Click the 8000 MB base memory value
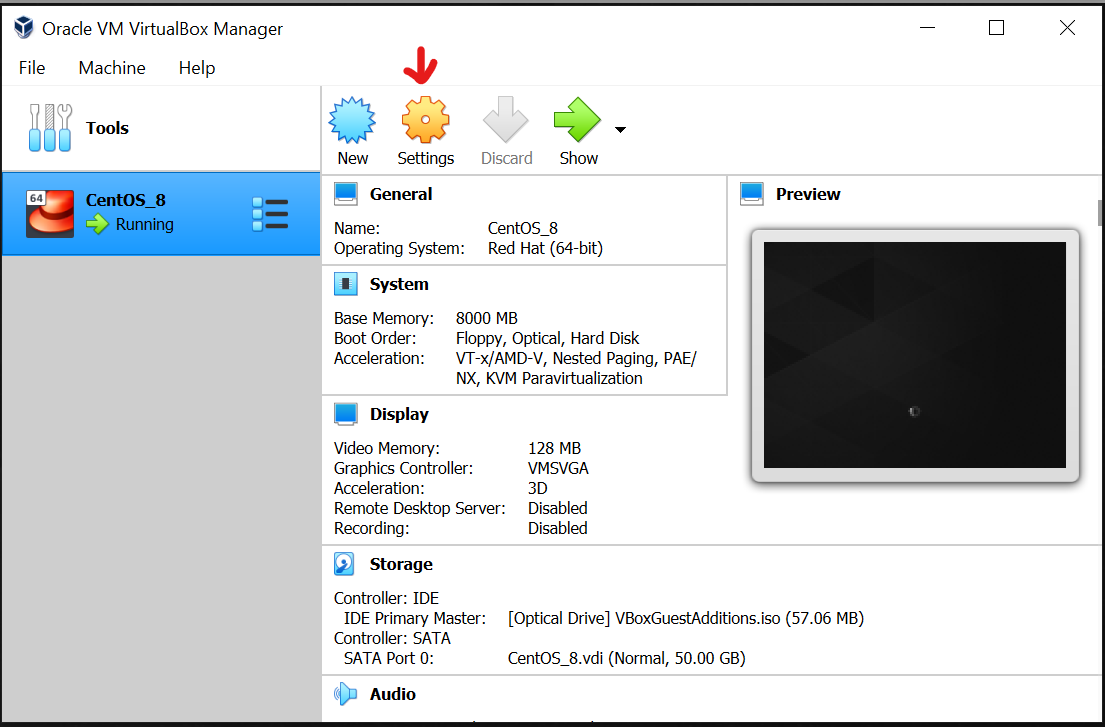This screenshot has height=727, width=1105. 486,318
